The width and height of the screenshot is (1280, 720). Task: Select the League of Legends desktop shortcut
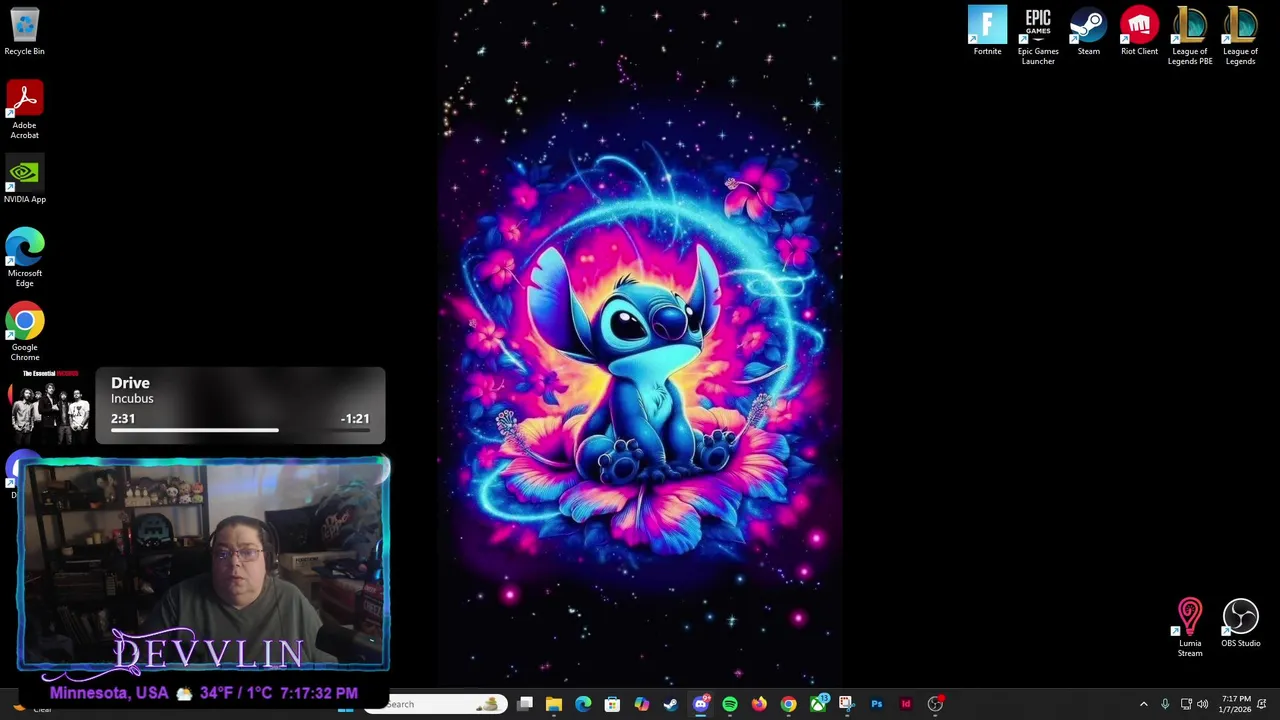coord(1240,36)
